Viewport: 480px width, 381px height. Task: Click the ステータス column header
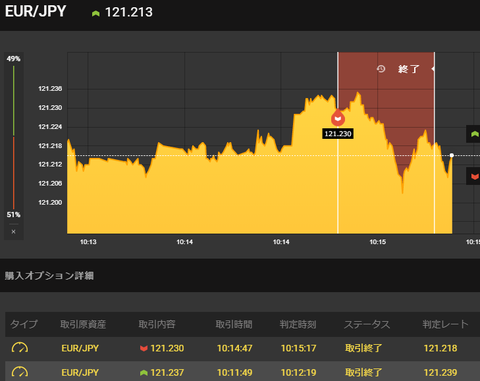tap(367, 324)
